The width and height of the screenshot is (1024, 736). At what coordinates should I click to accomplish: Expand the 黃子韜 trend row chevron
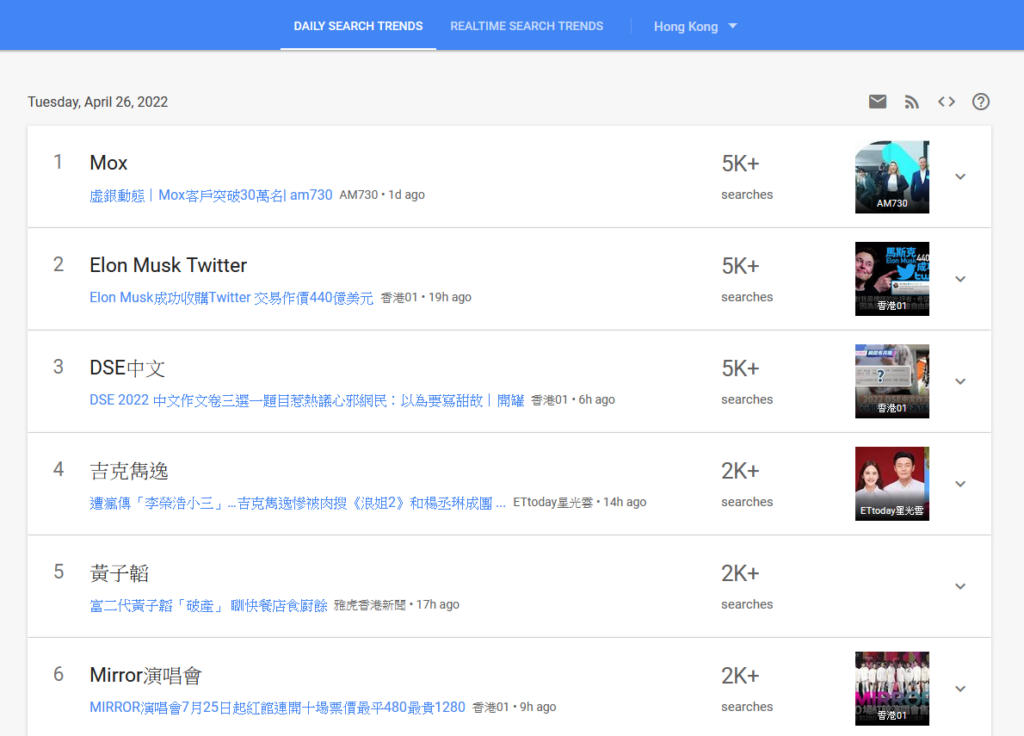pyautogui.click(x=960, y=586)
